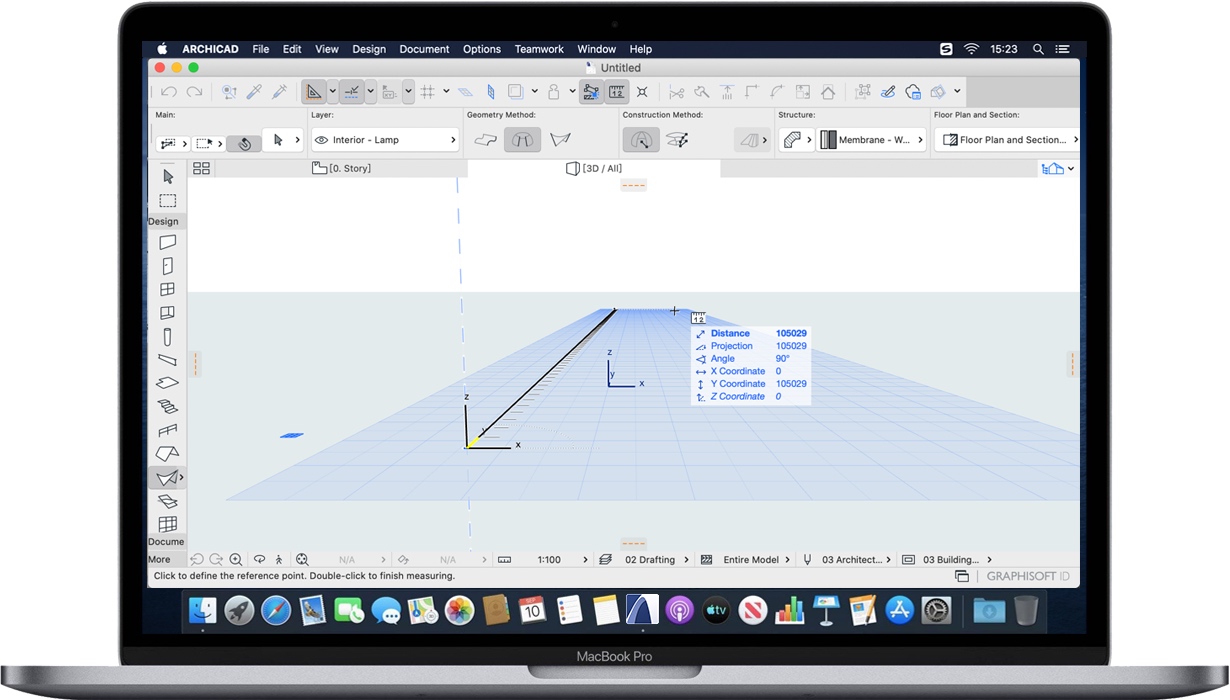Select the Measure tool in the toolbar

(617, 92)
